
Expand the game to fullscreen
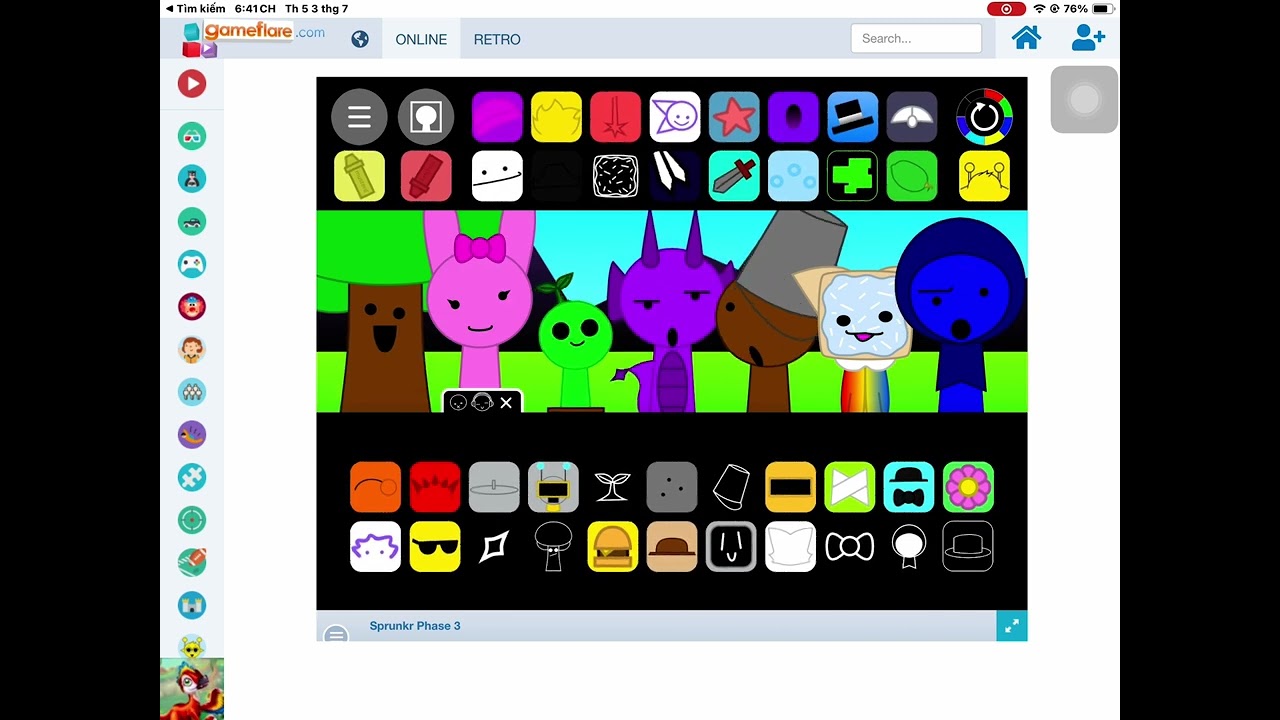click(1012, 626)
